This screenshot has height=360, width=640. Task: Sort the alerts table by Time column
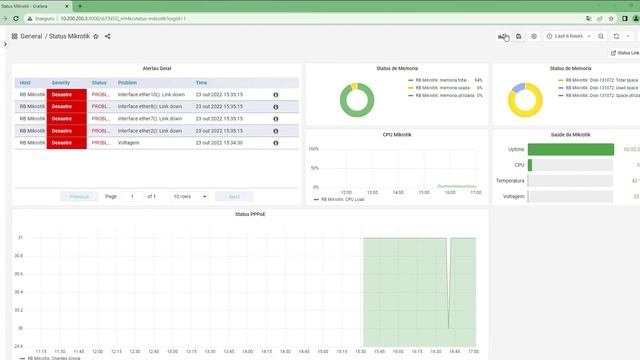(x=201, y=83)
